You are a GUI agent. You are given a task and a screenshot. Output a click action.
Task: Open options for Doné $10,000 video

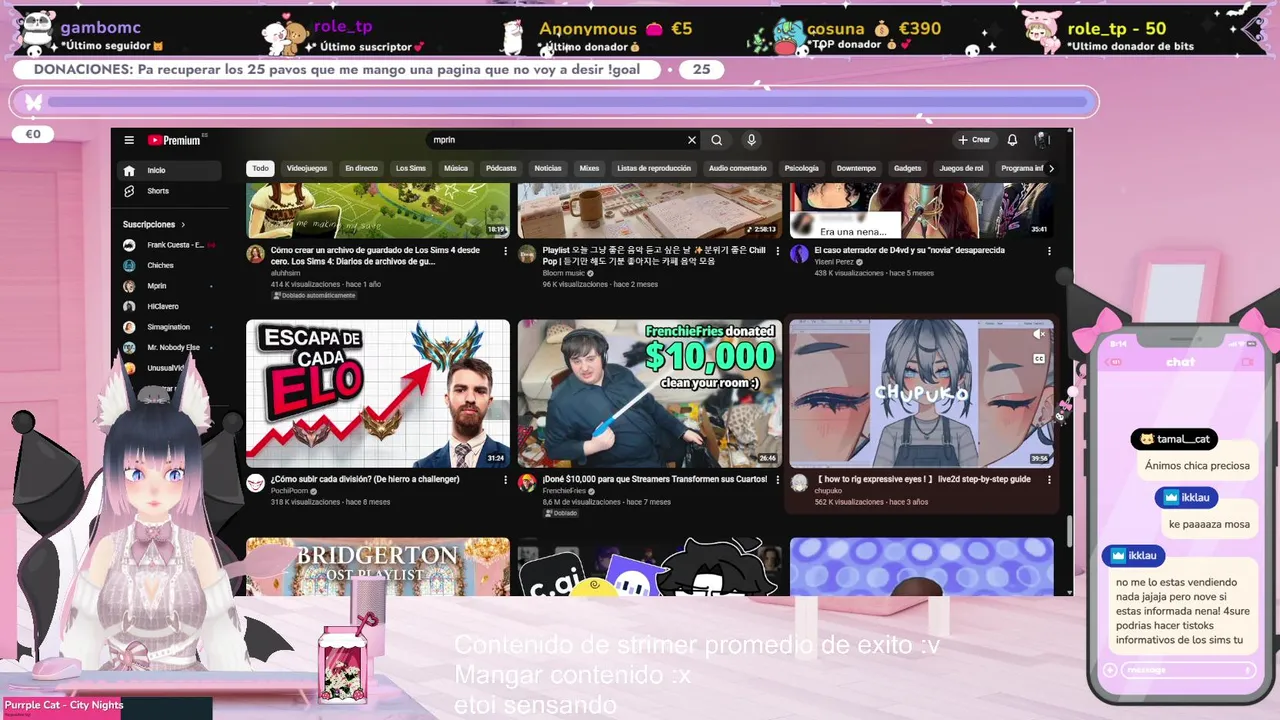pos(777,480)
